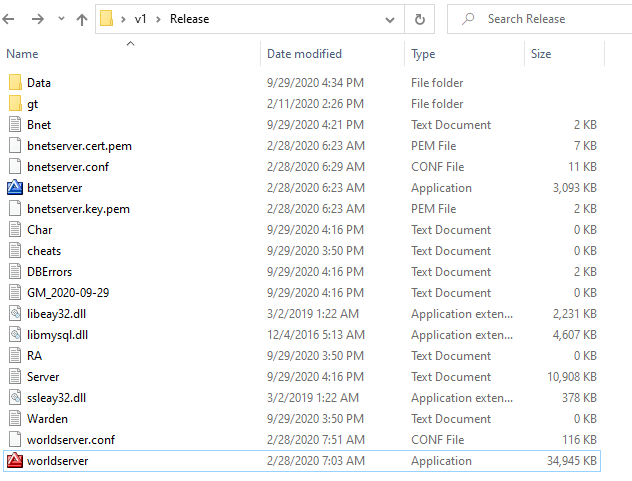
Task: Expand the chevron before v1 in the path
Action: coord(123,19)
